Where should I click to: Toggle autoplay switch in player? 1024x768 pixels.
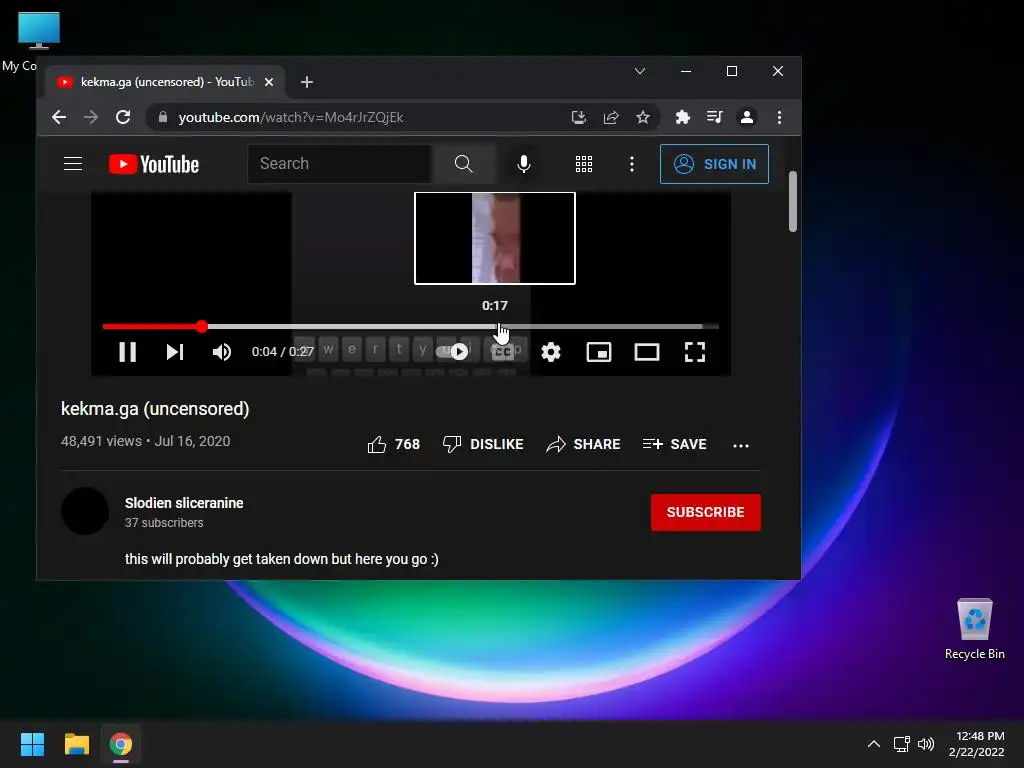click(452, 352)
